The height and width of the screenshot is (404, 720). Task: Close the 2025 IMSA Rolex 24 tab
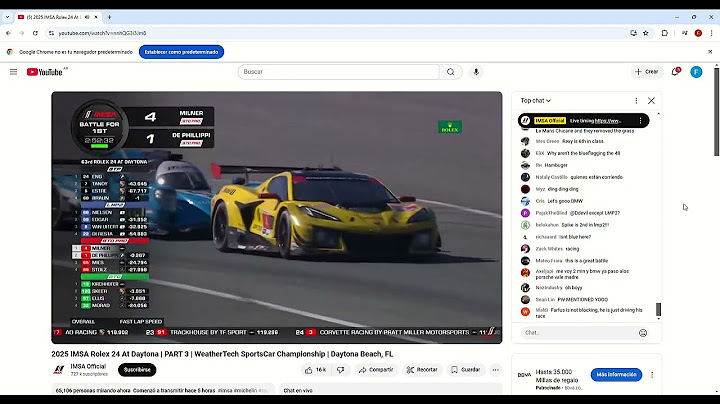96,17
